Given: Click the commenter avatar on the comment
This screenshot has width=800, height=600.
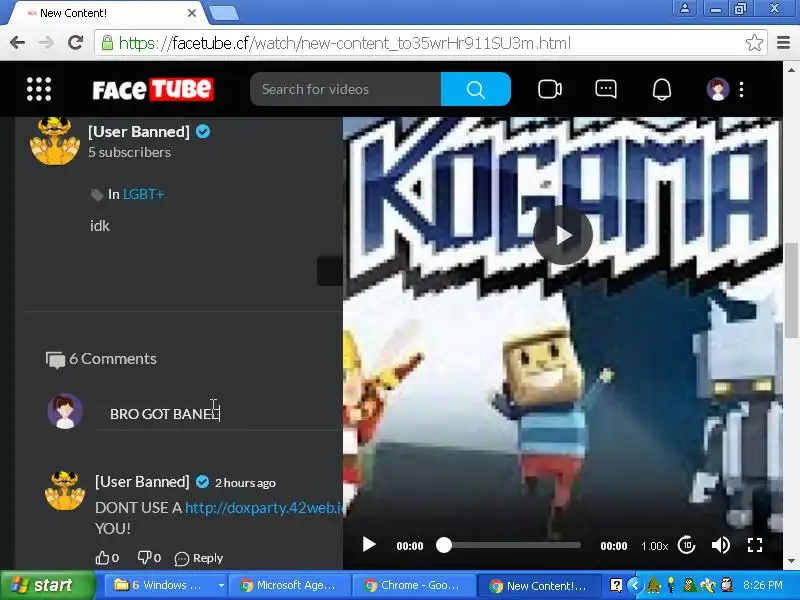Looking at the screenshot, I should (65, 491).
